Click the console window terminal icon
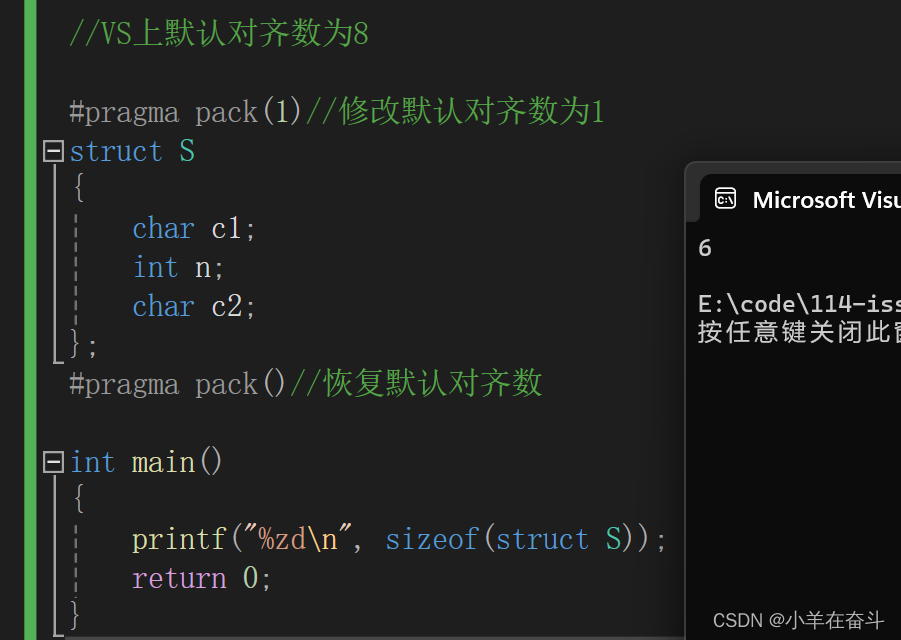Screen dimensions: 901x640 pos(725,199)
